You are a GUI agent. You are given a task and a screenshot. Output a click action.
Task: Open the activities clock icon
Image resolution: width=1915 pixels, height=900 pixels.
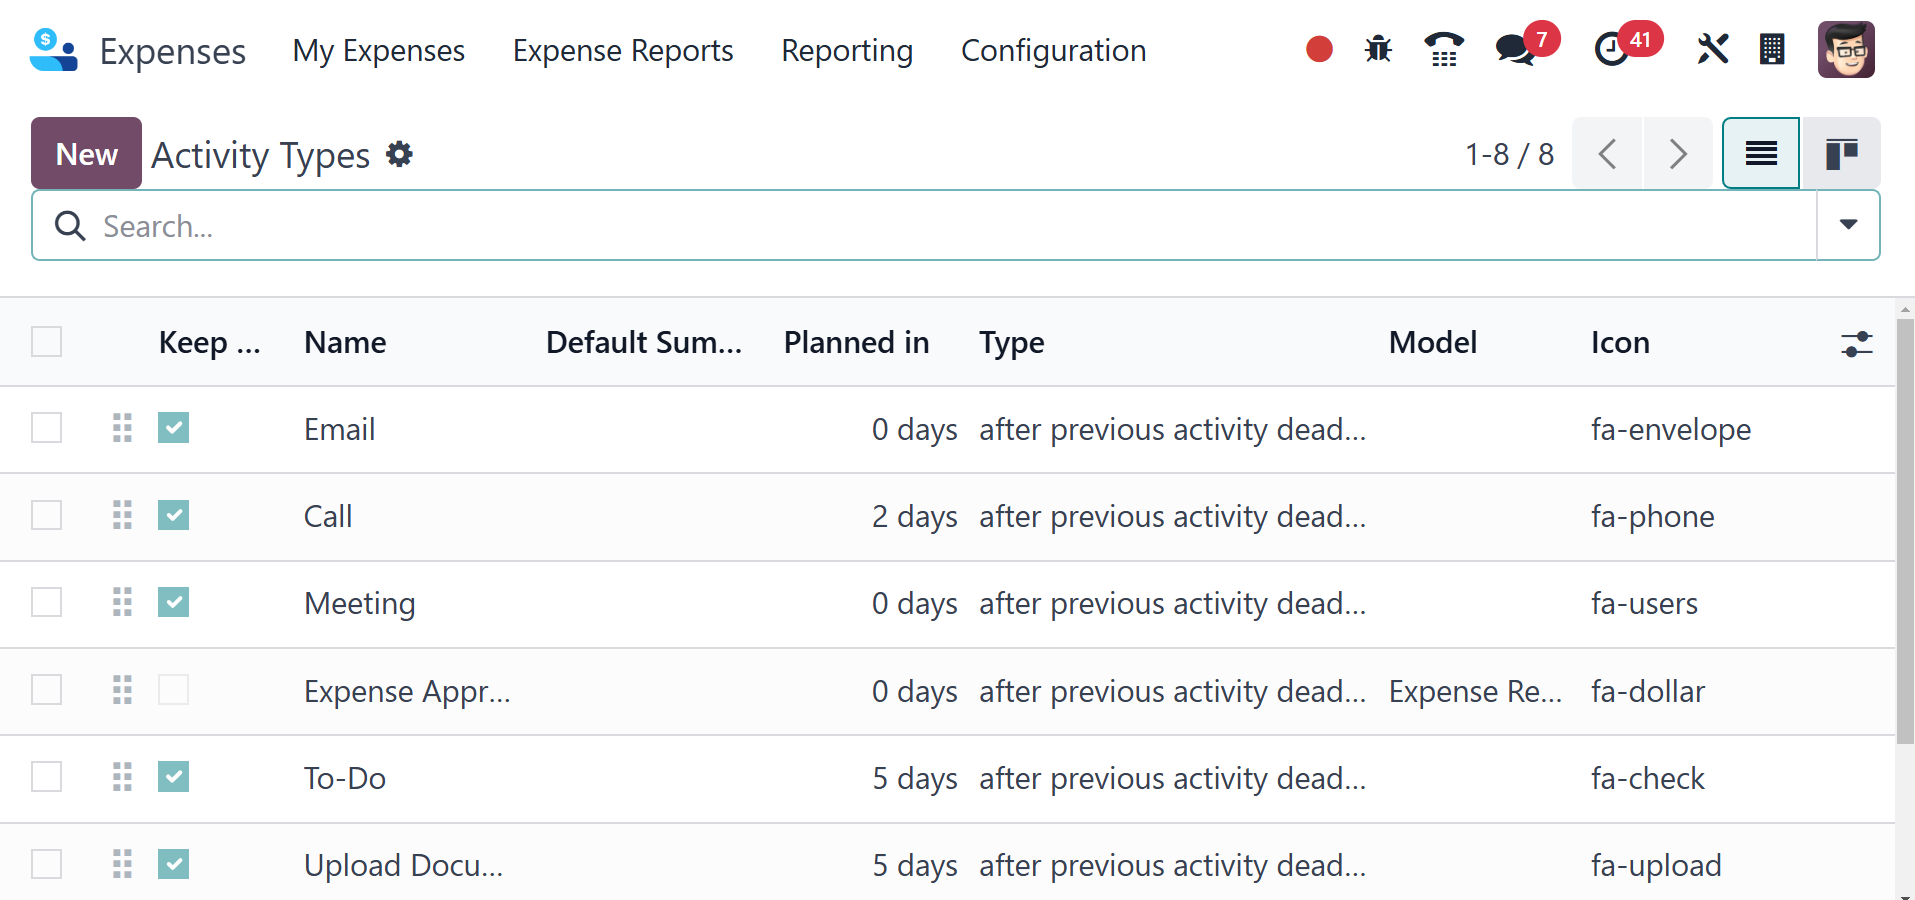[x=1610, y=49]
